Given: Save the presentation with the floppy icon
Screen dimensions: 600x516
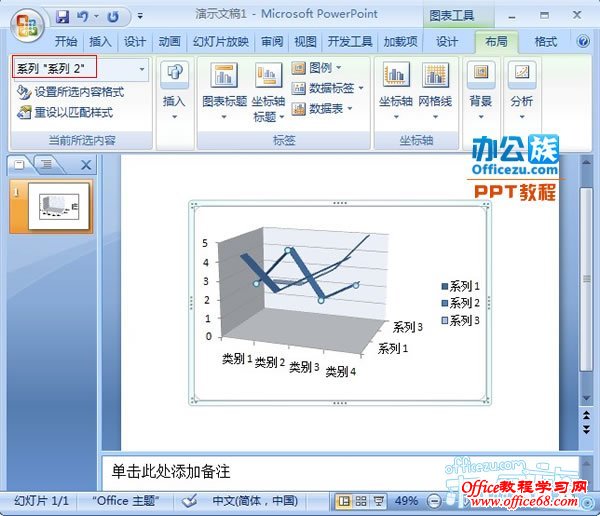Looking at the screenshot, I should click(x=62, y=16).
